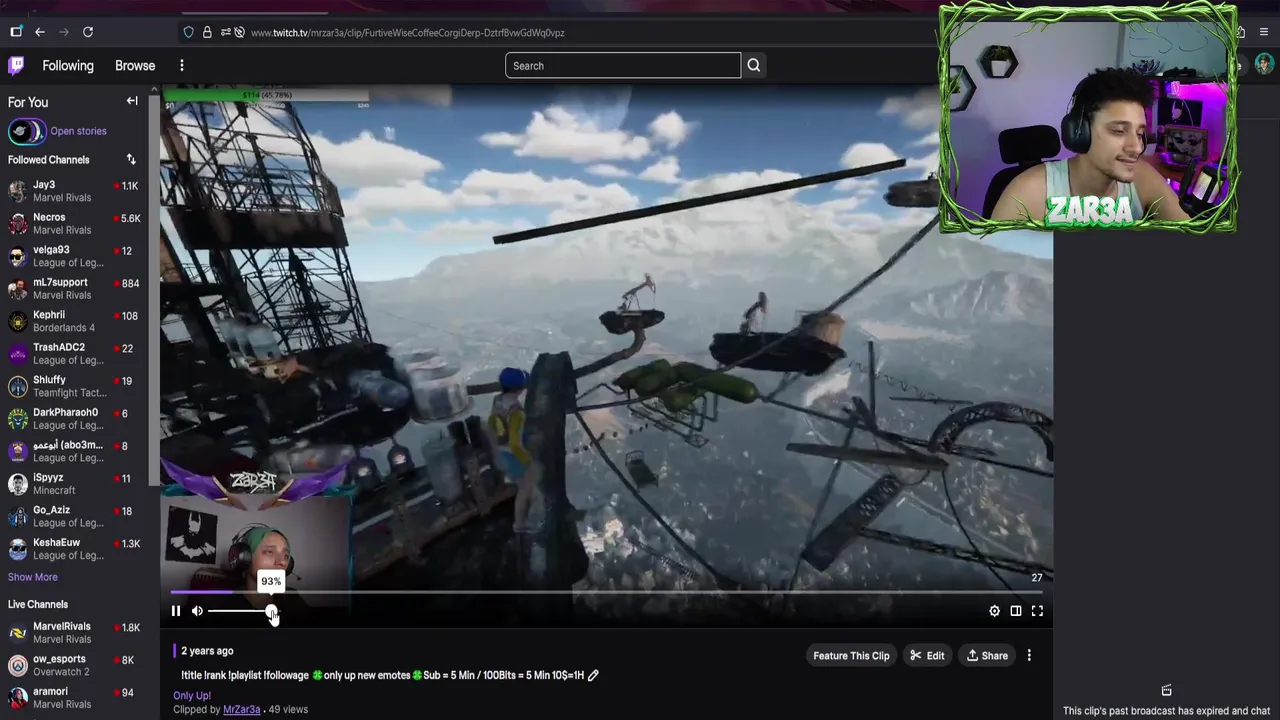Mute the clip volume speaker icon

197,611
